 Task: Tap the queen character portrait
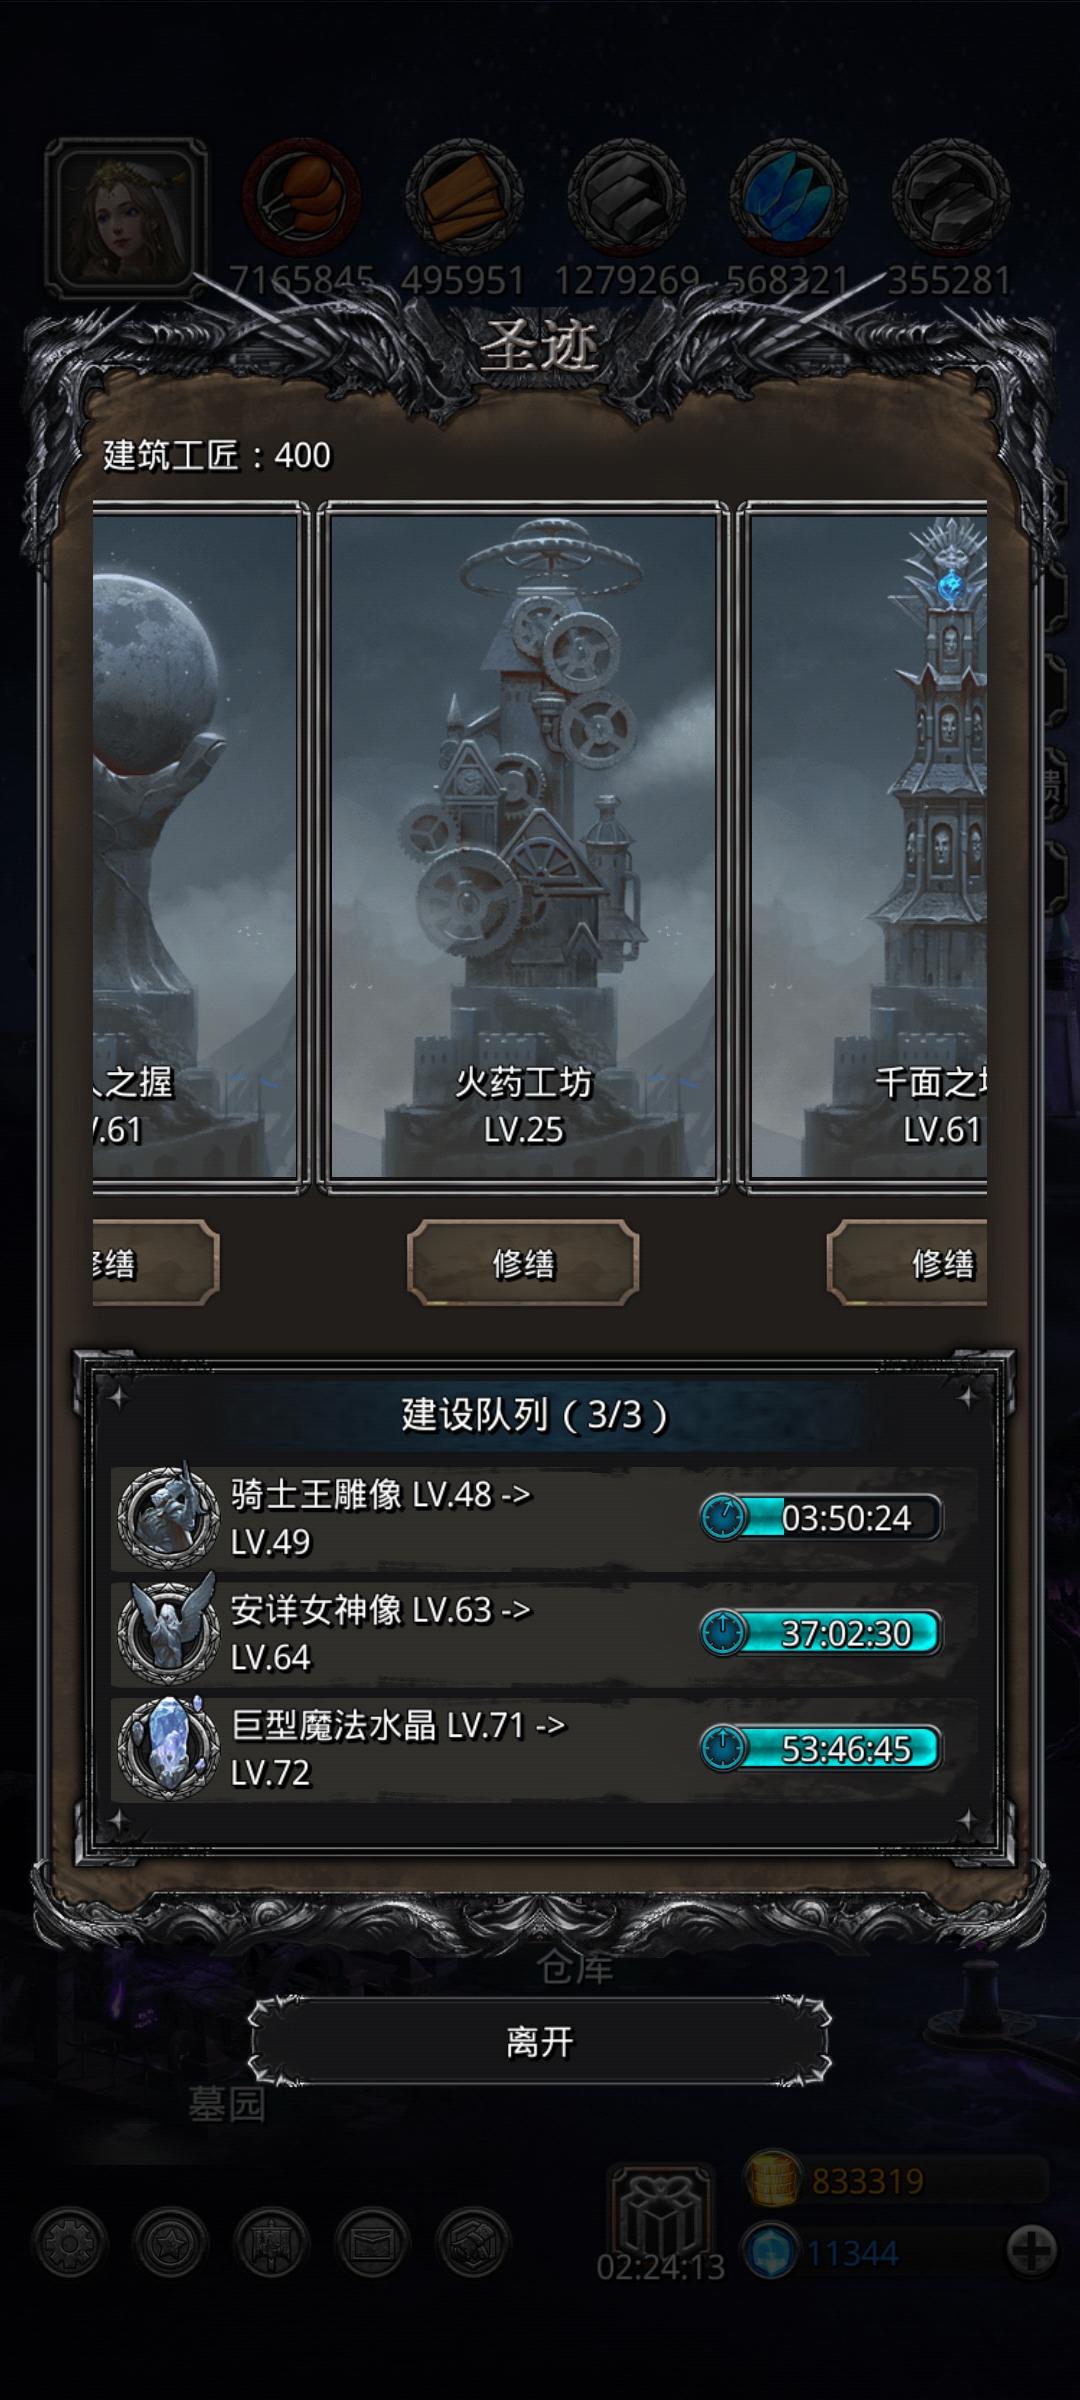point(126,218)
